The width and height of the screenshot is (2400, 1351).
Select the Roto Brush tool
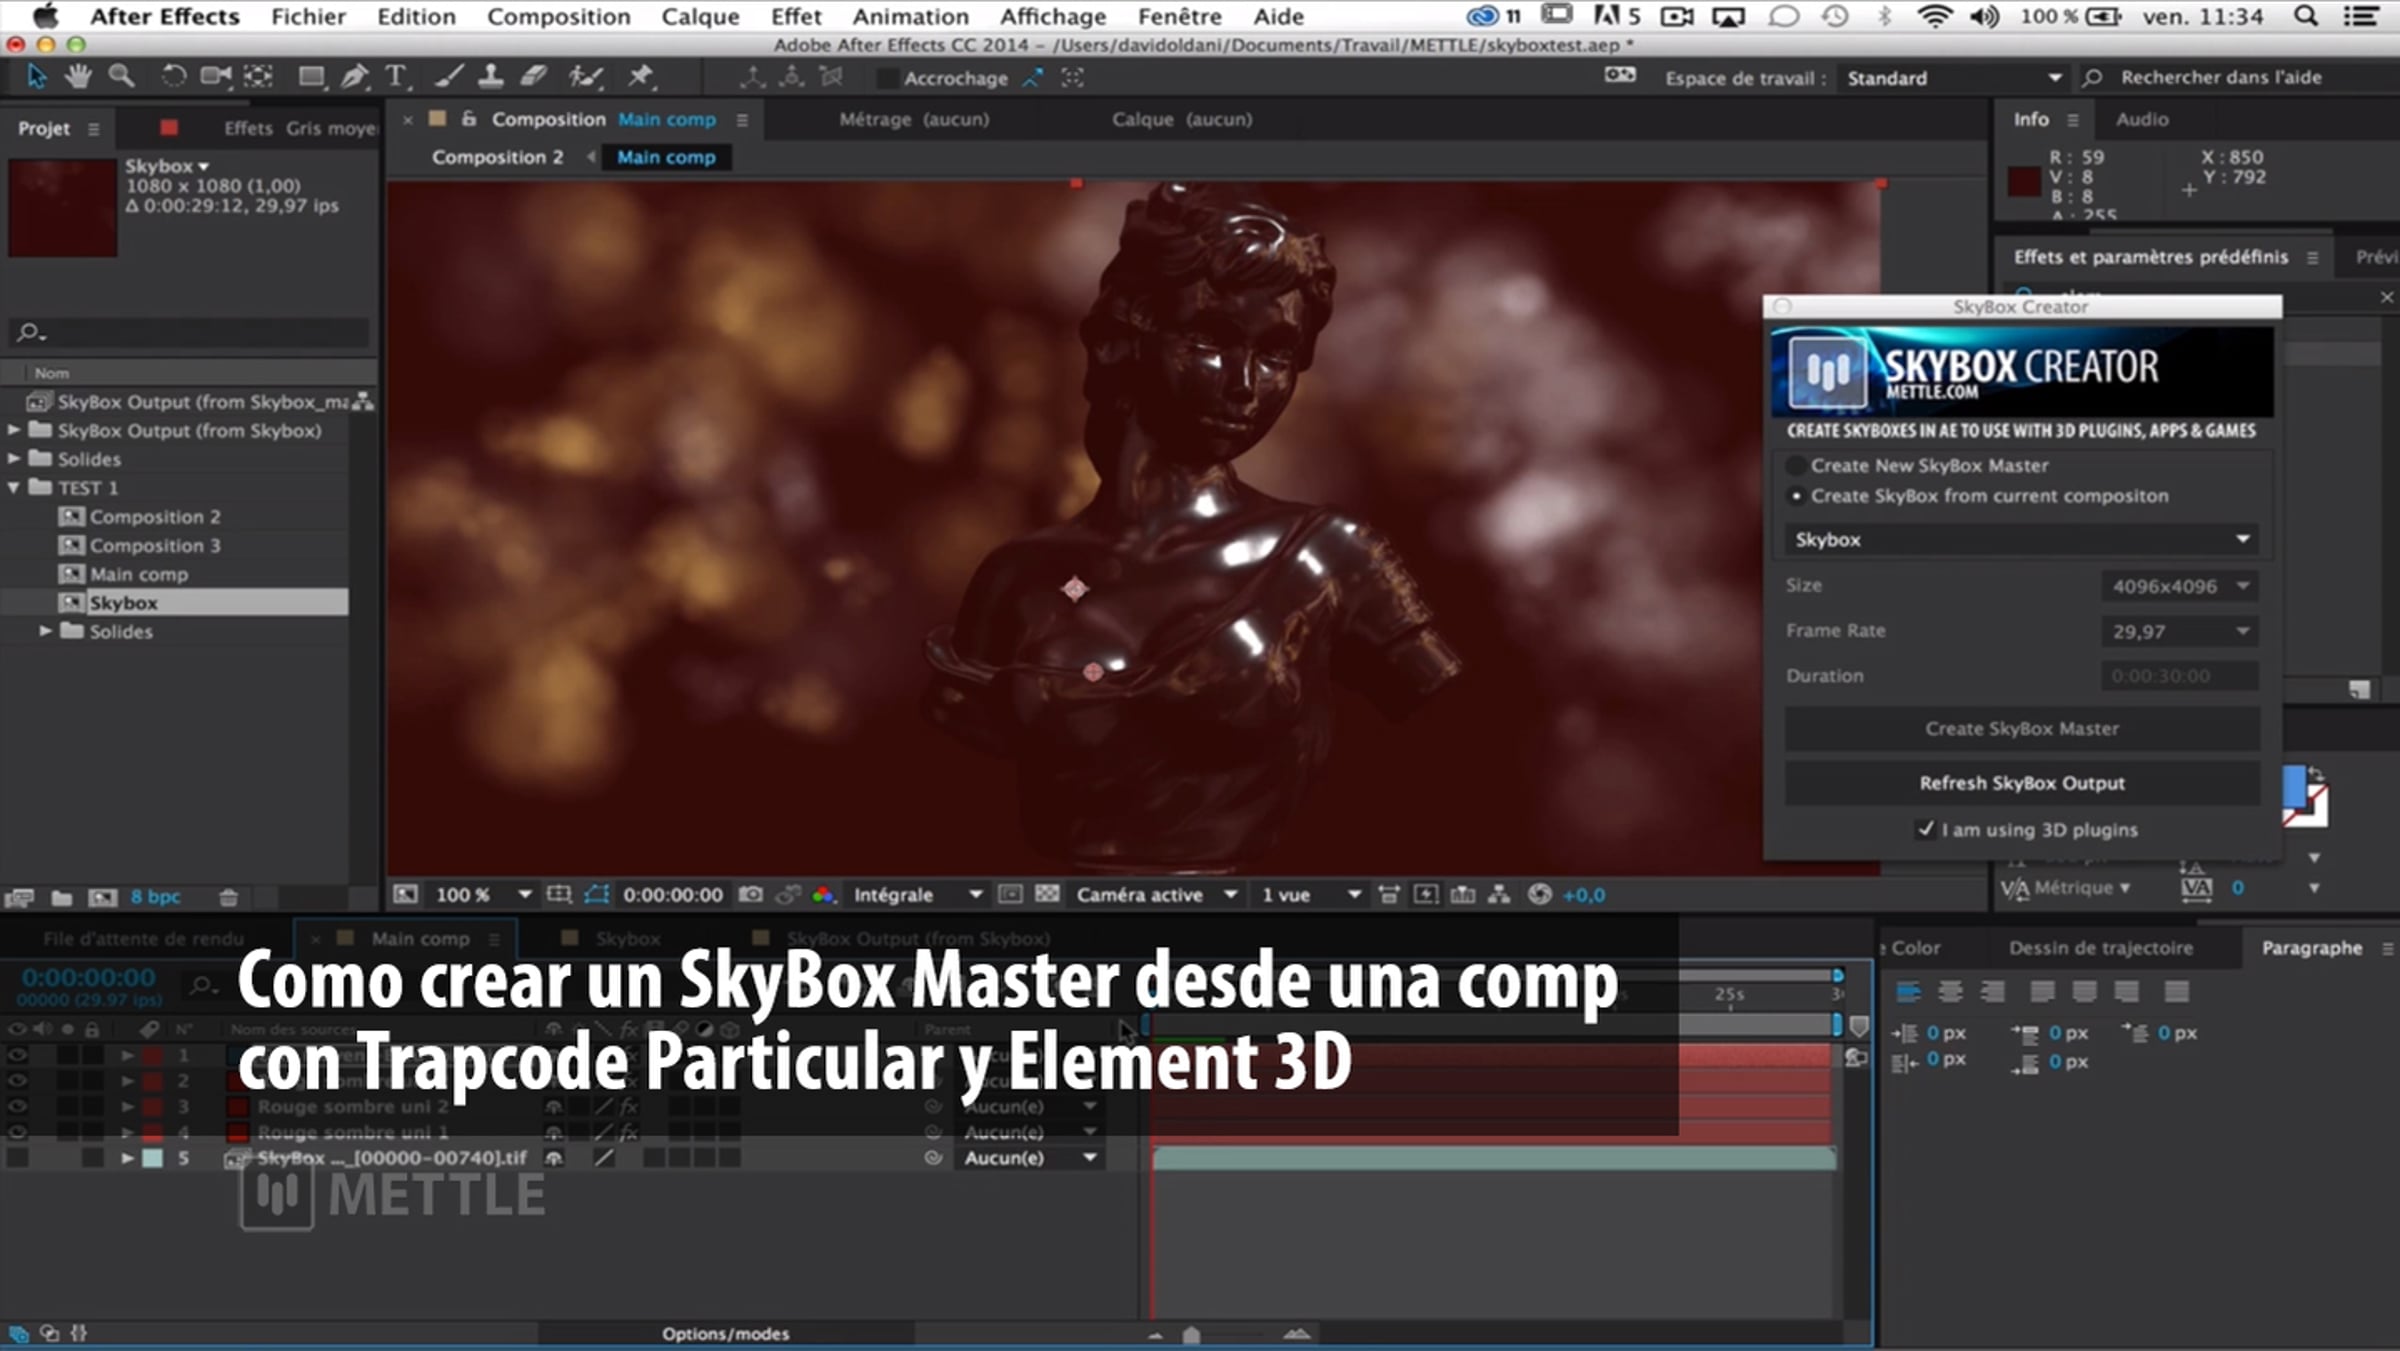coord(586,77)
